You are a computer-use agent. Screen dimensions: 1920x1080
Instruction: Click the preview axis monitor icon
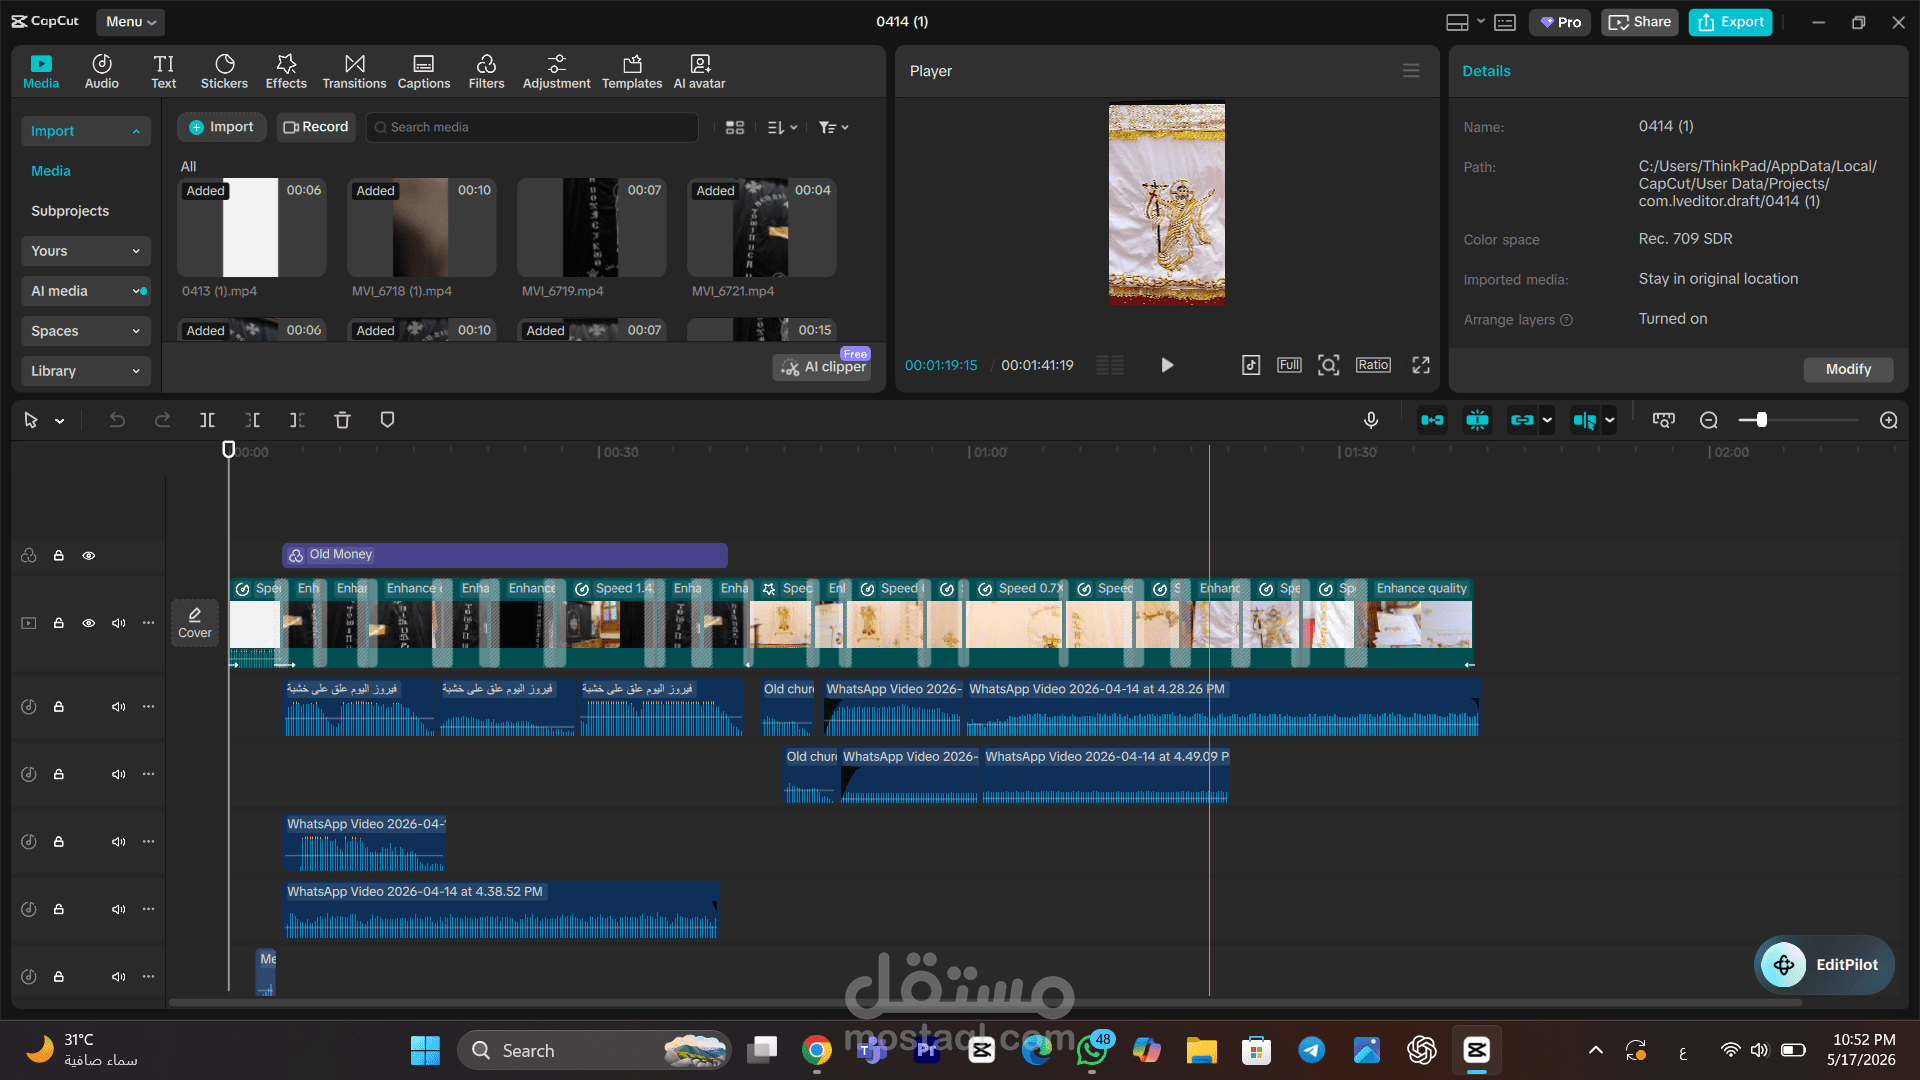pos(1664,420)
